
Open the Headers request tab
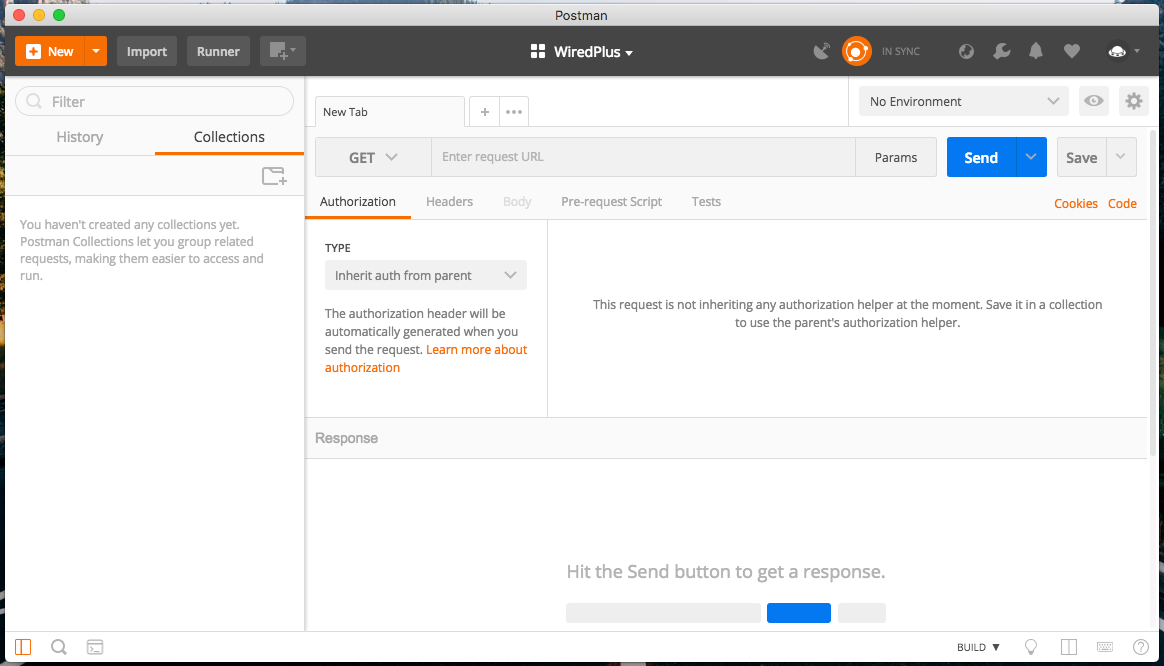449,201
